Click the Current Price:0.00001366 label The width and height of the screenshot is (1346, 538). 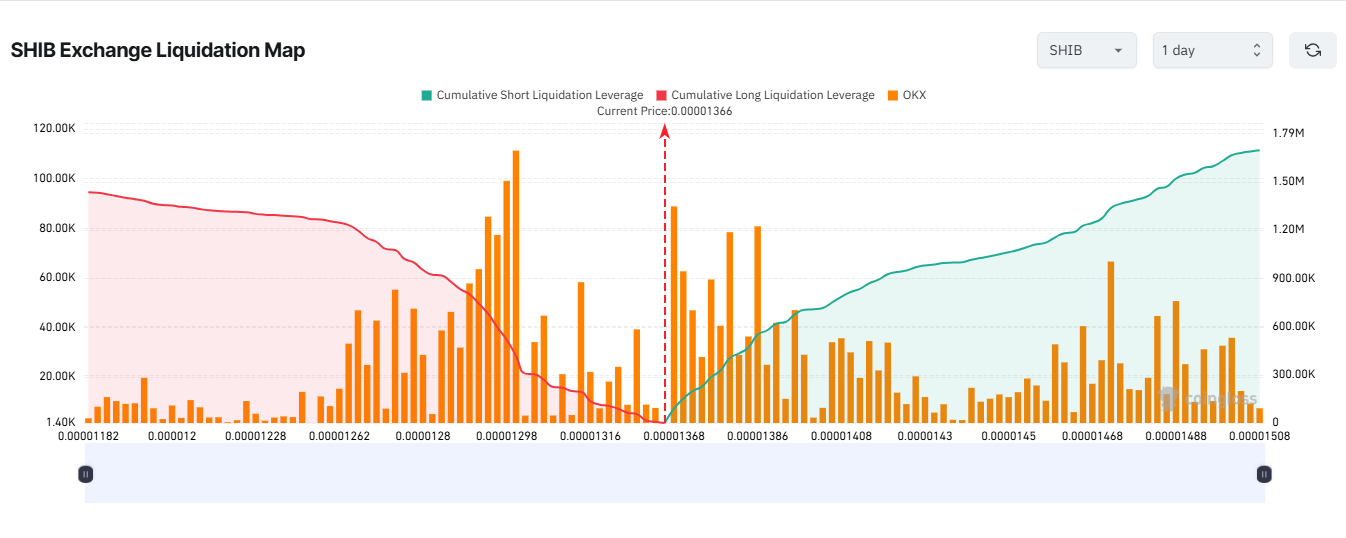[x=664, y=111]
